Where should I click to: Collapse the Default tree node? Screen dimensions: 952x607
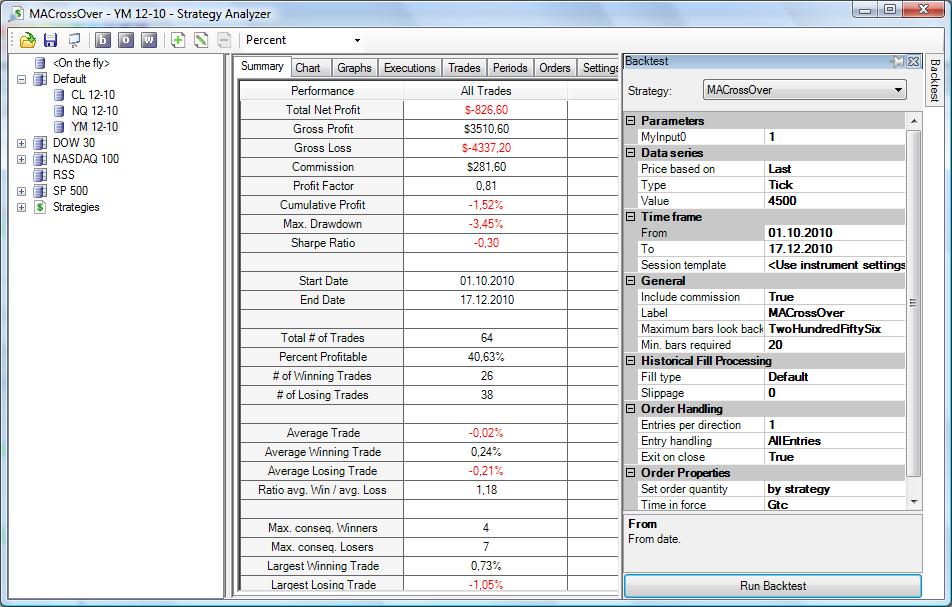coord(21,79)
